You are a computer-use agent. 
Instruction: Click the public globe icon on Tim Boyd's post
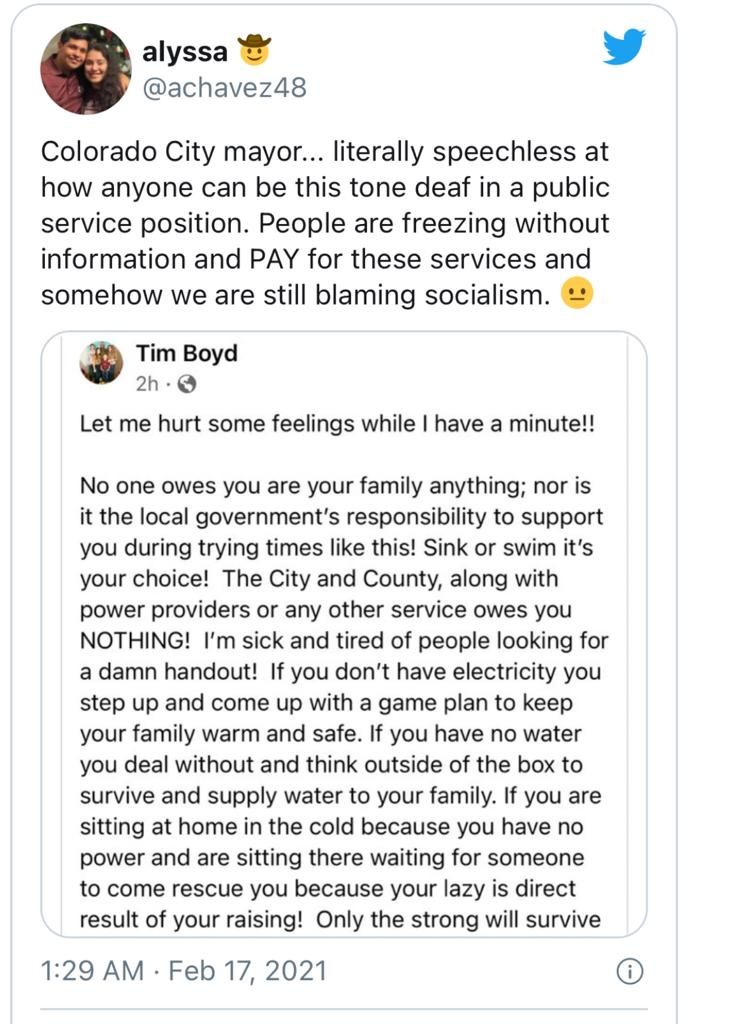(187, 384)
